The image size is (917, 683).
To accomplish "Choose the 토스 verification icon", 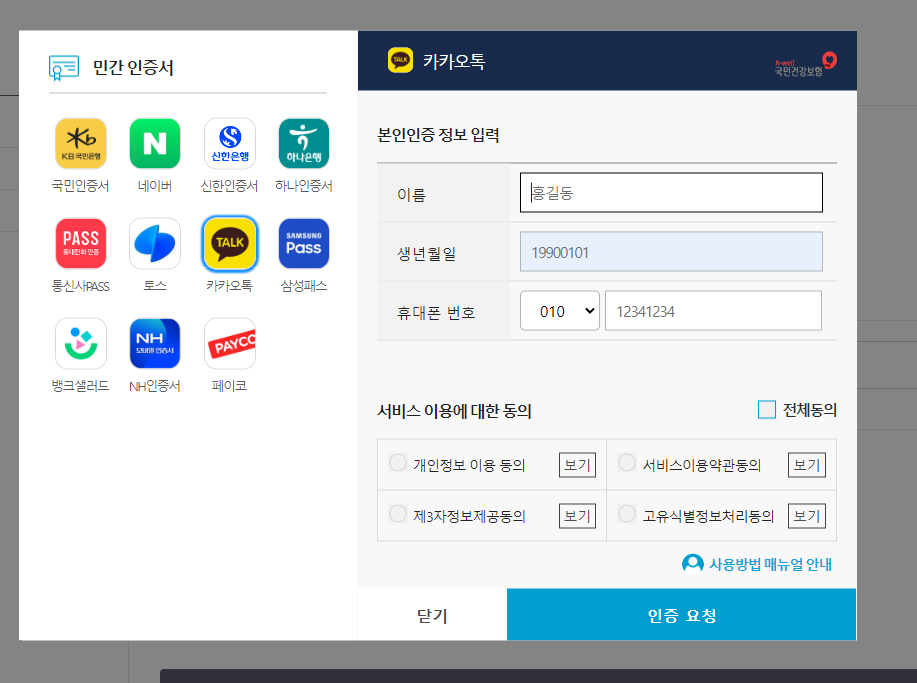I will click(154, 243).
